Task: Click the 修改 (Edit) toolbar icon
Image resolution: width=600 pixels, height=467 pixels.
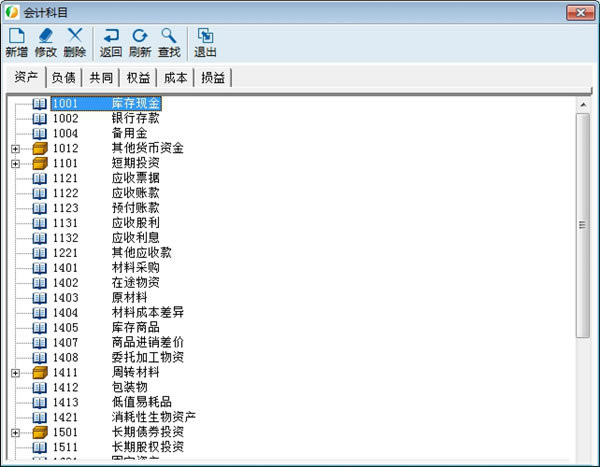Action: coord(45,36)
